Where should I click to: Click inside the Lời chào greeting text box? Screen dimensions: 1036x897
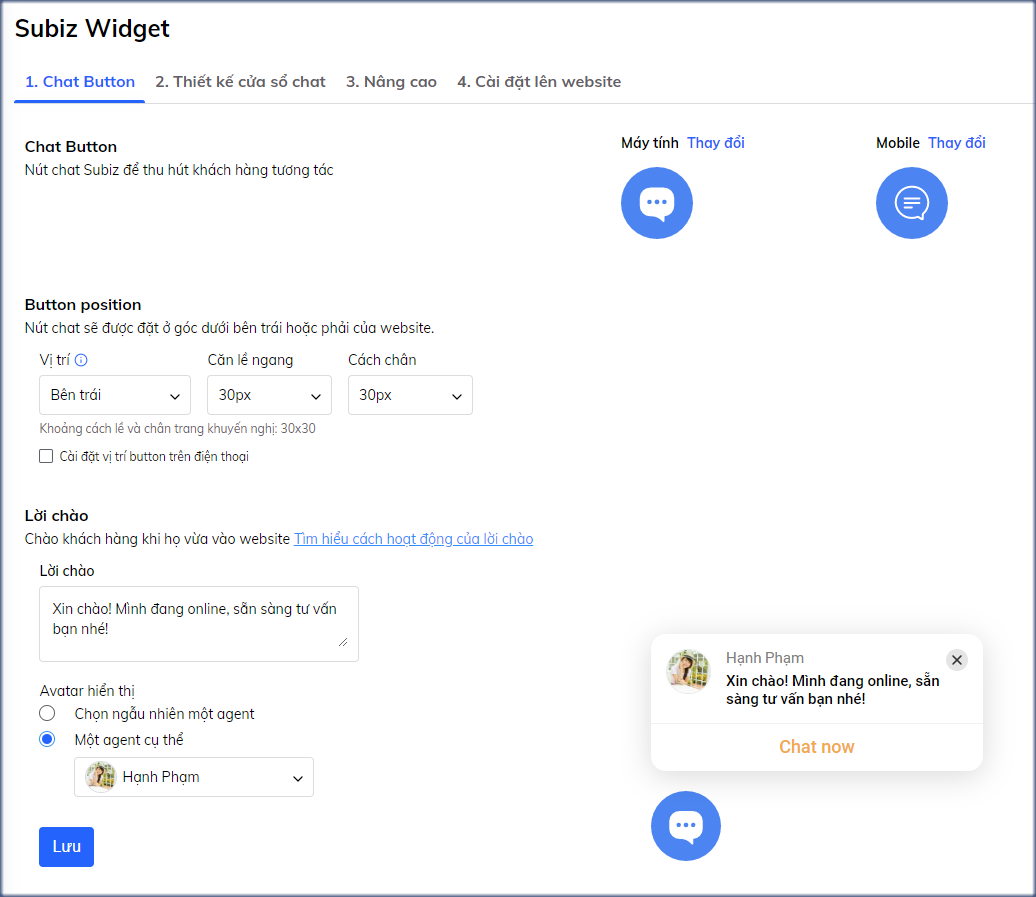[198, 620]
